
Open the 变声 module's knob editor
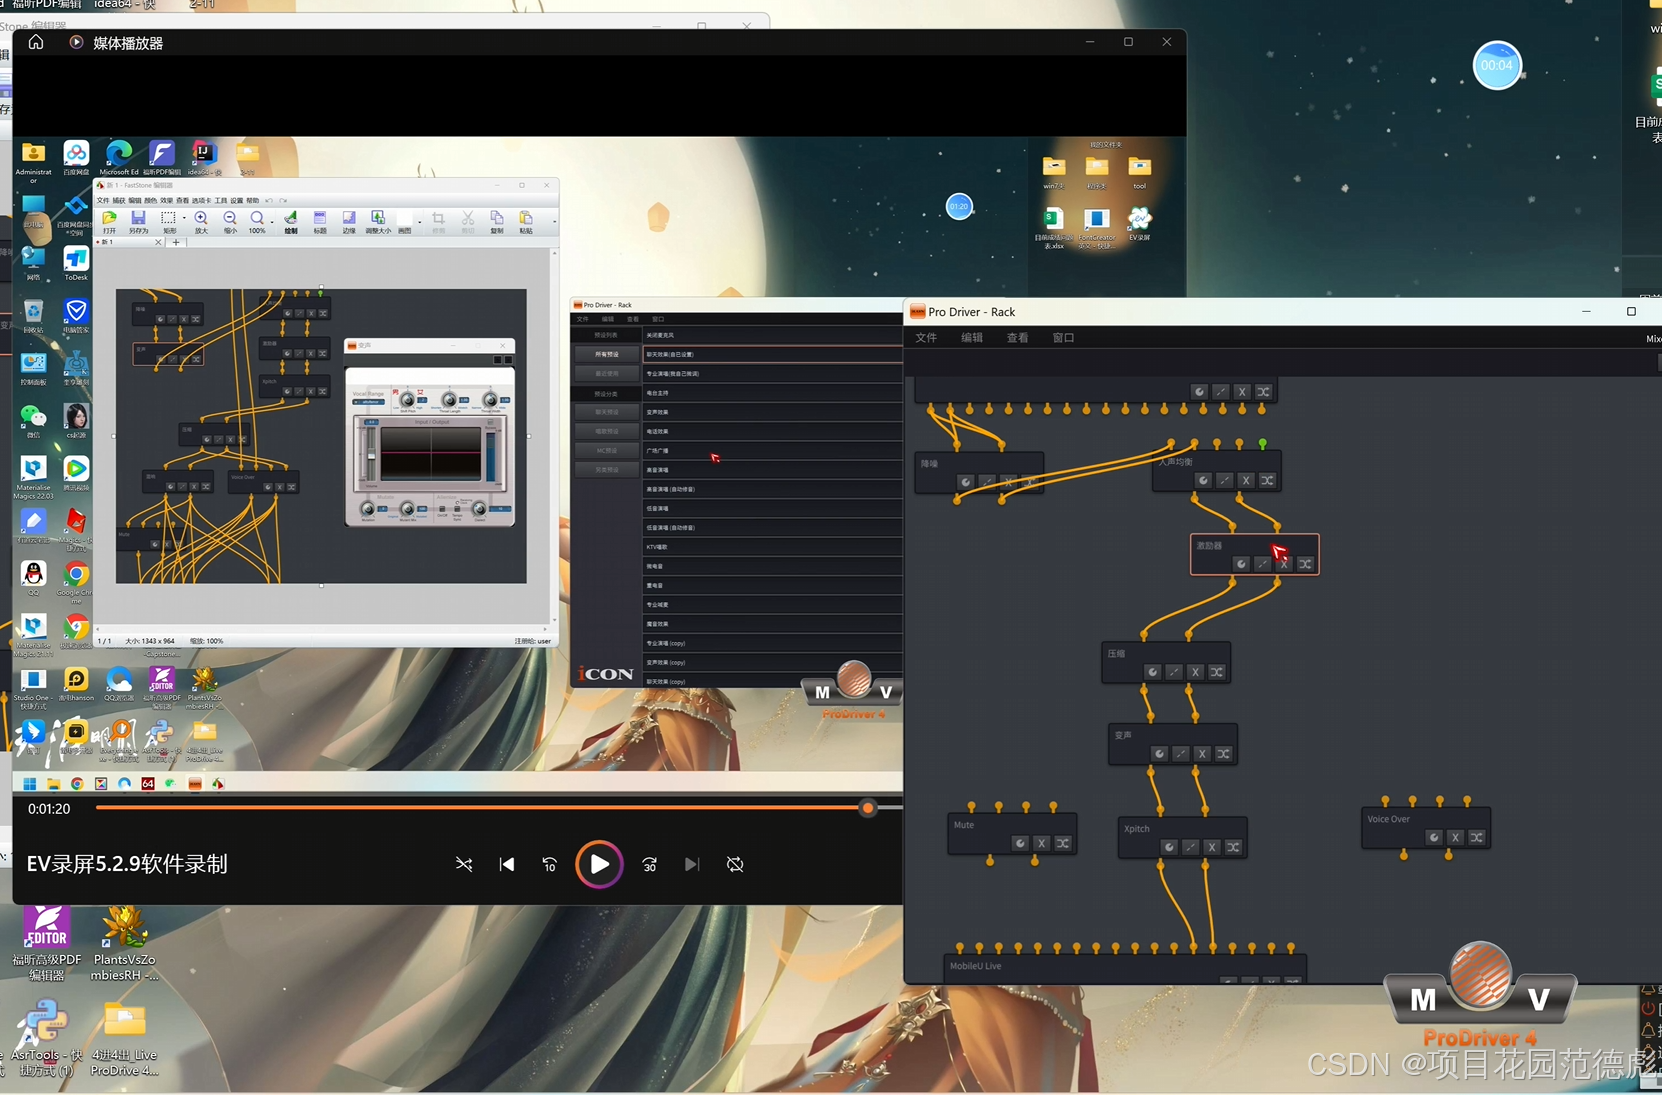(x=1159, y=753)
